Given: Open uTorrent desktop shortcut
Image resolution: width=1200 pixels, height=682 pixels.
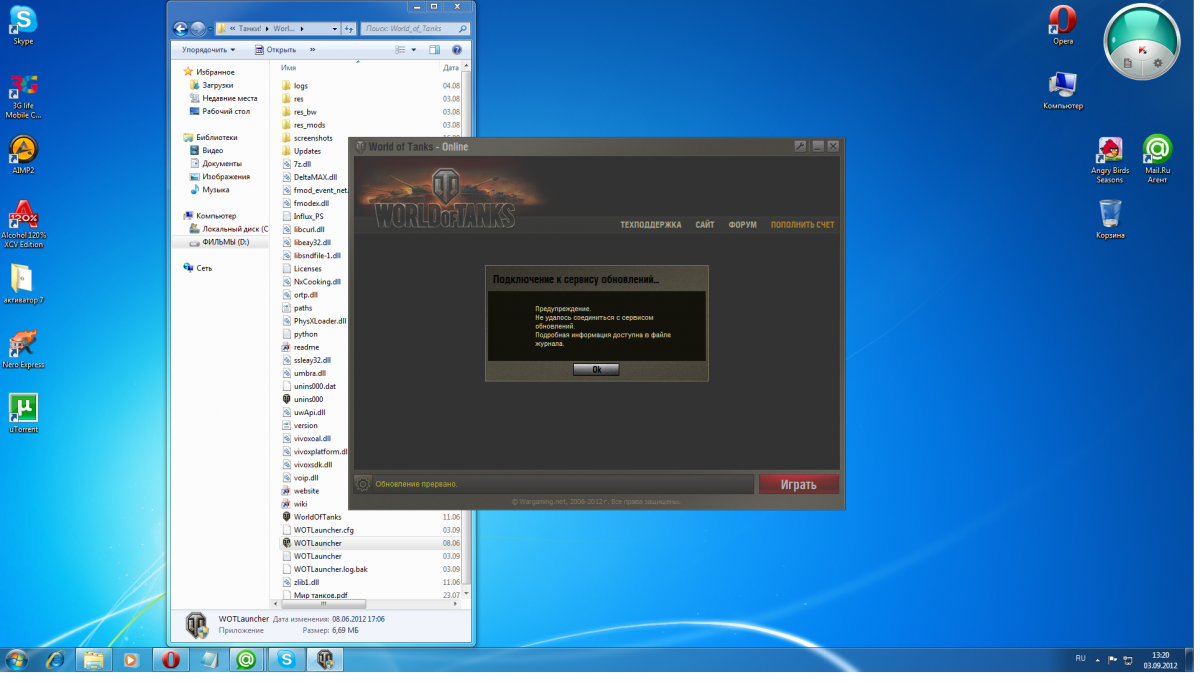Looking at the screenshot, I should coord(23,408).
